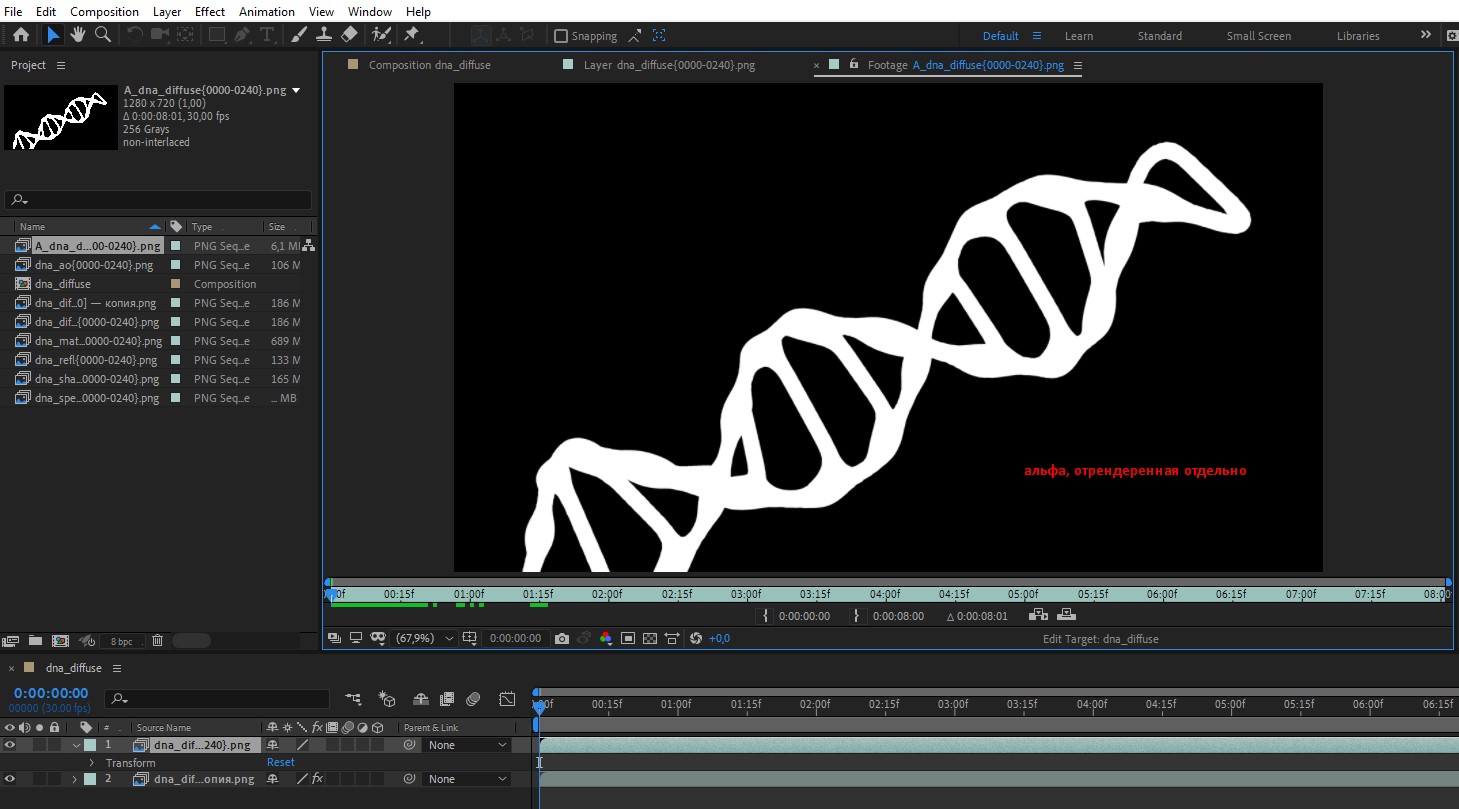Take a snapshot with the camera icon
Viewport: 1459px width, 809px height.
pos(562,638)
